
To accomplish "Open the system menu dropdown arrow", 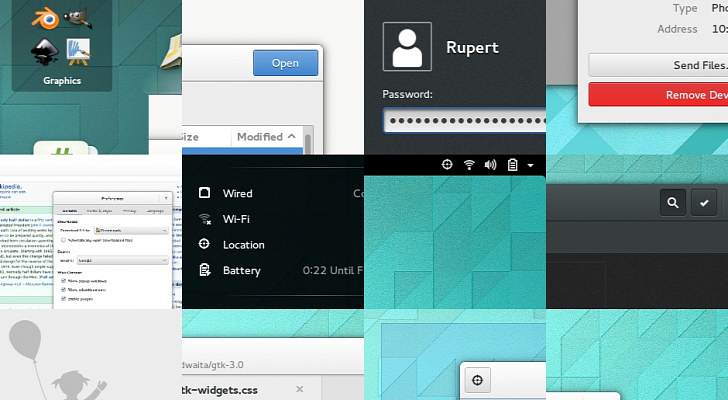I will pyautogui.click(x=531, y=165).
